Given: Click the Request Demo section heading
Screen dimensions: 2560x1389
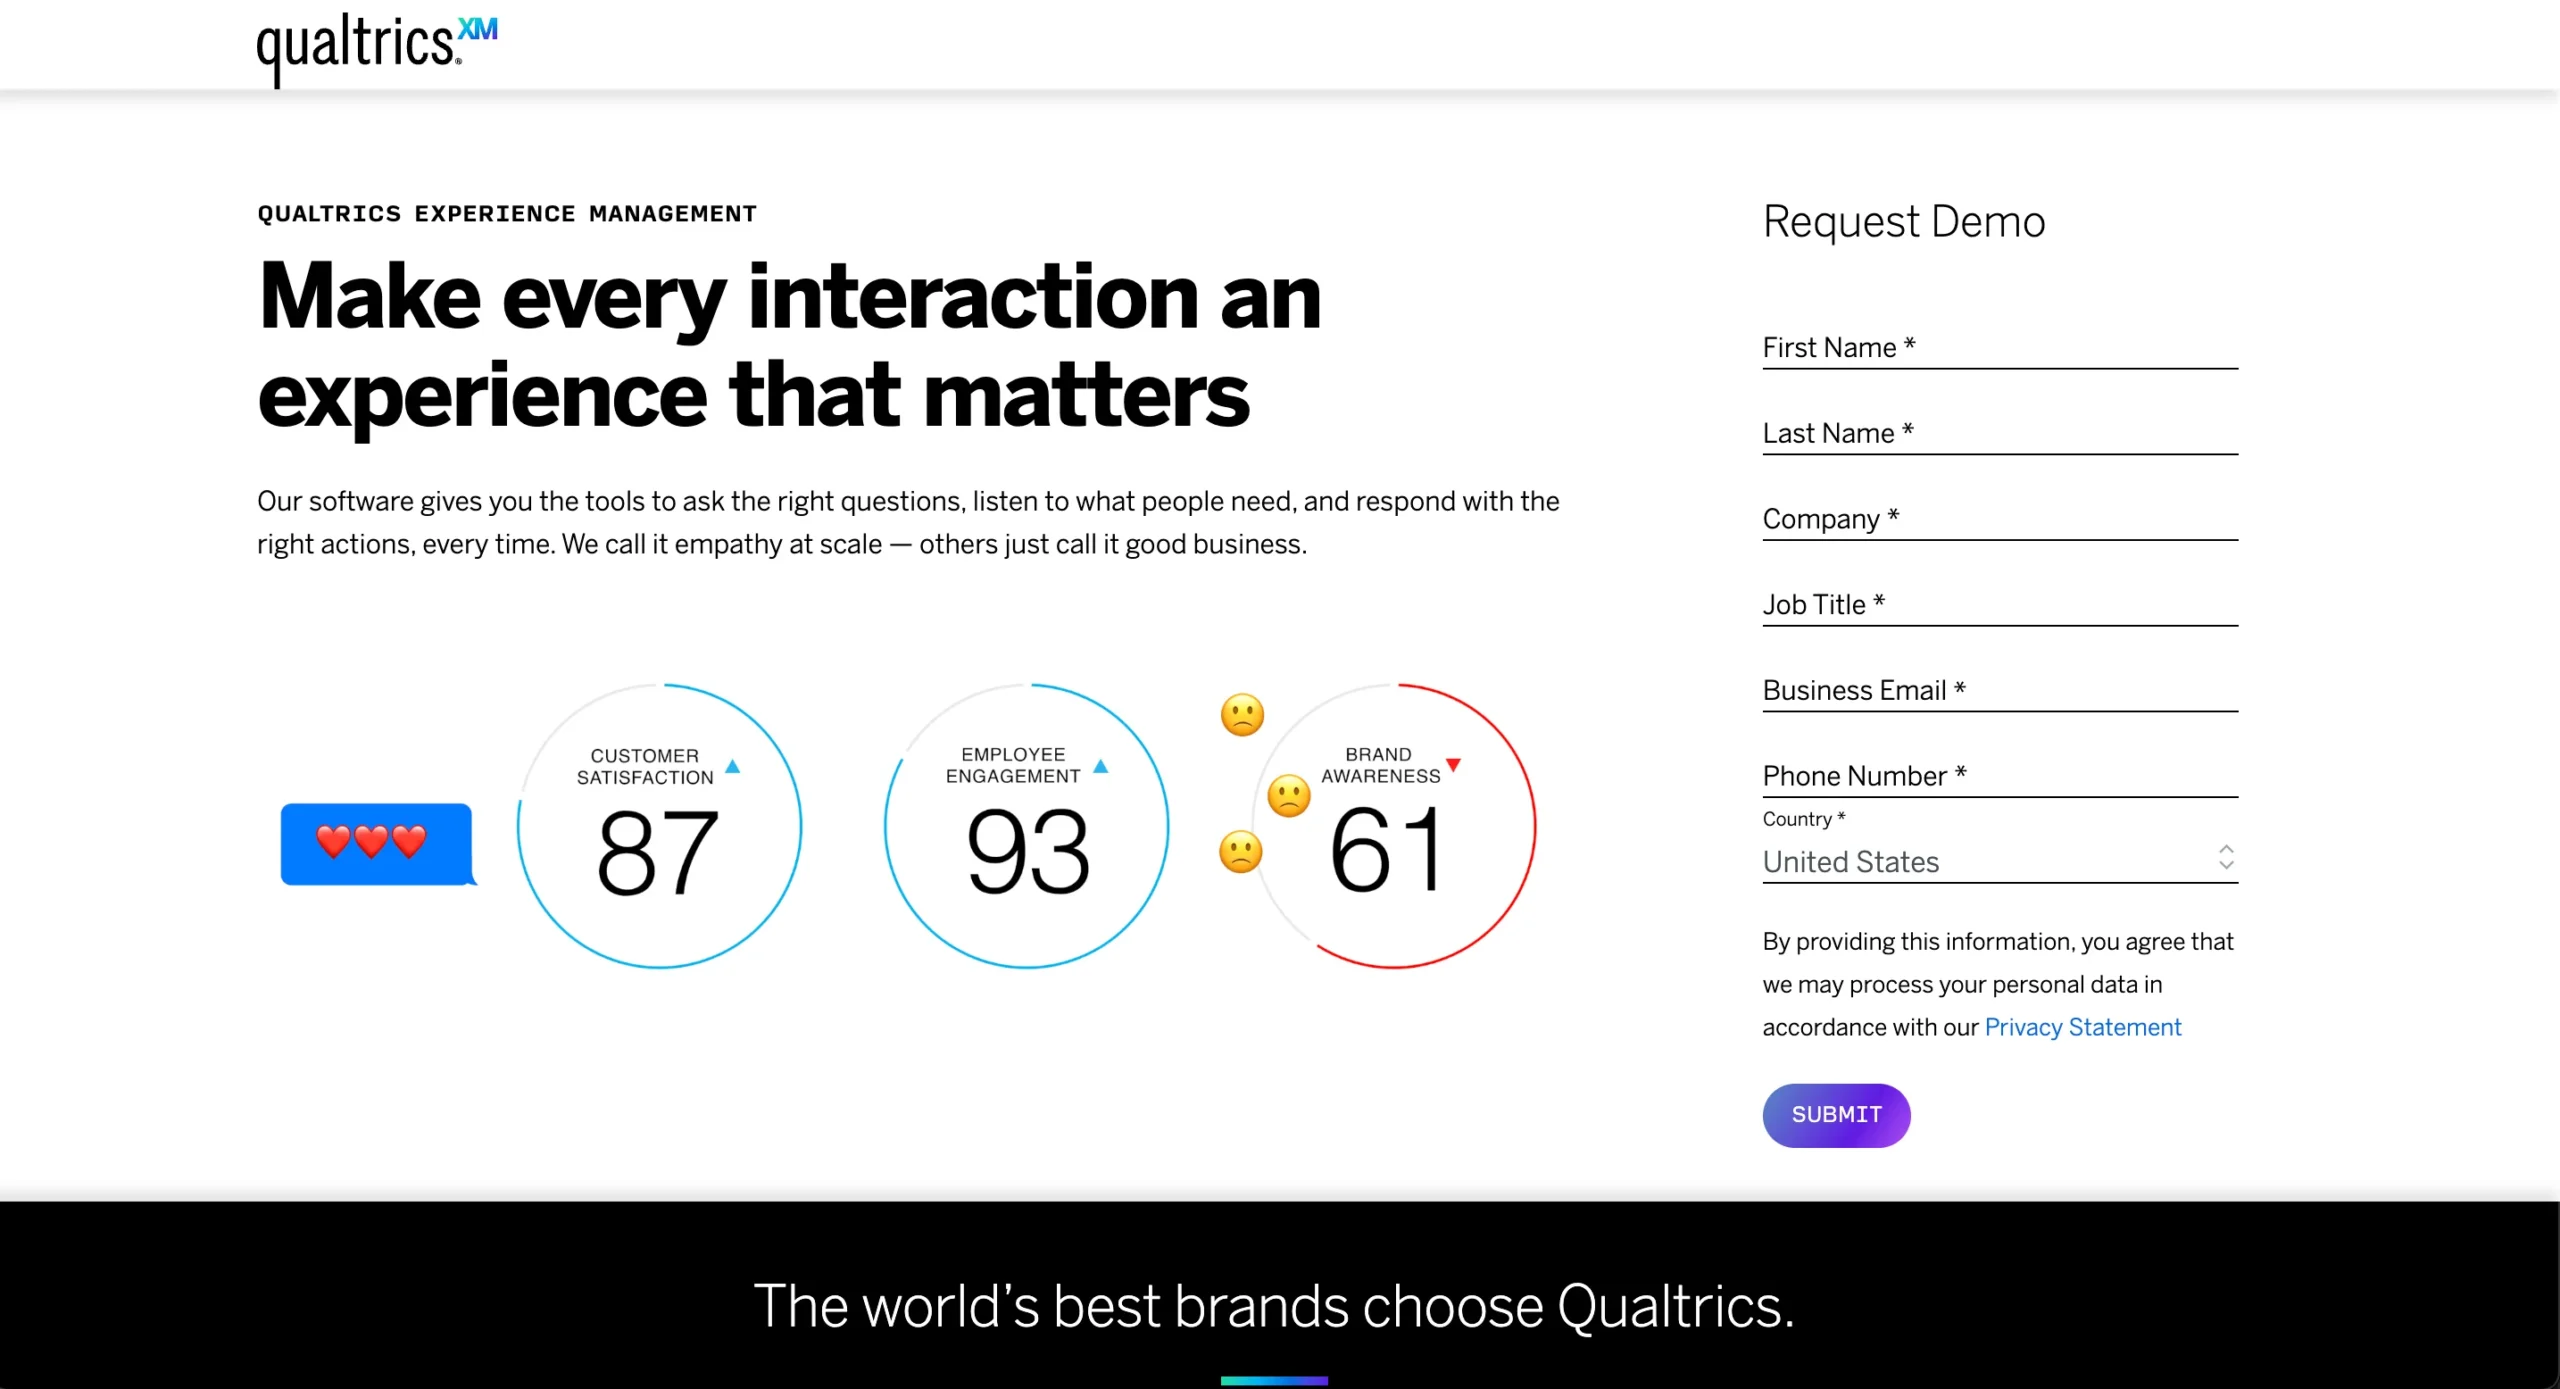Looking at the screenshot, I should pos(1905,219).
